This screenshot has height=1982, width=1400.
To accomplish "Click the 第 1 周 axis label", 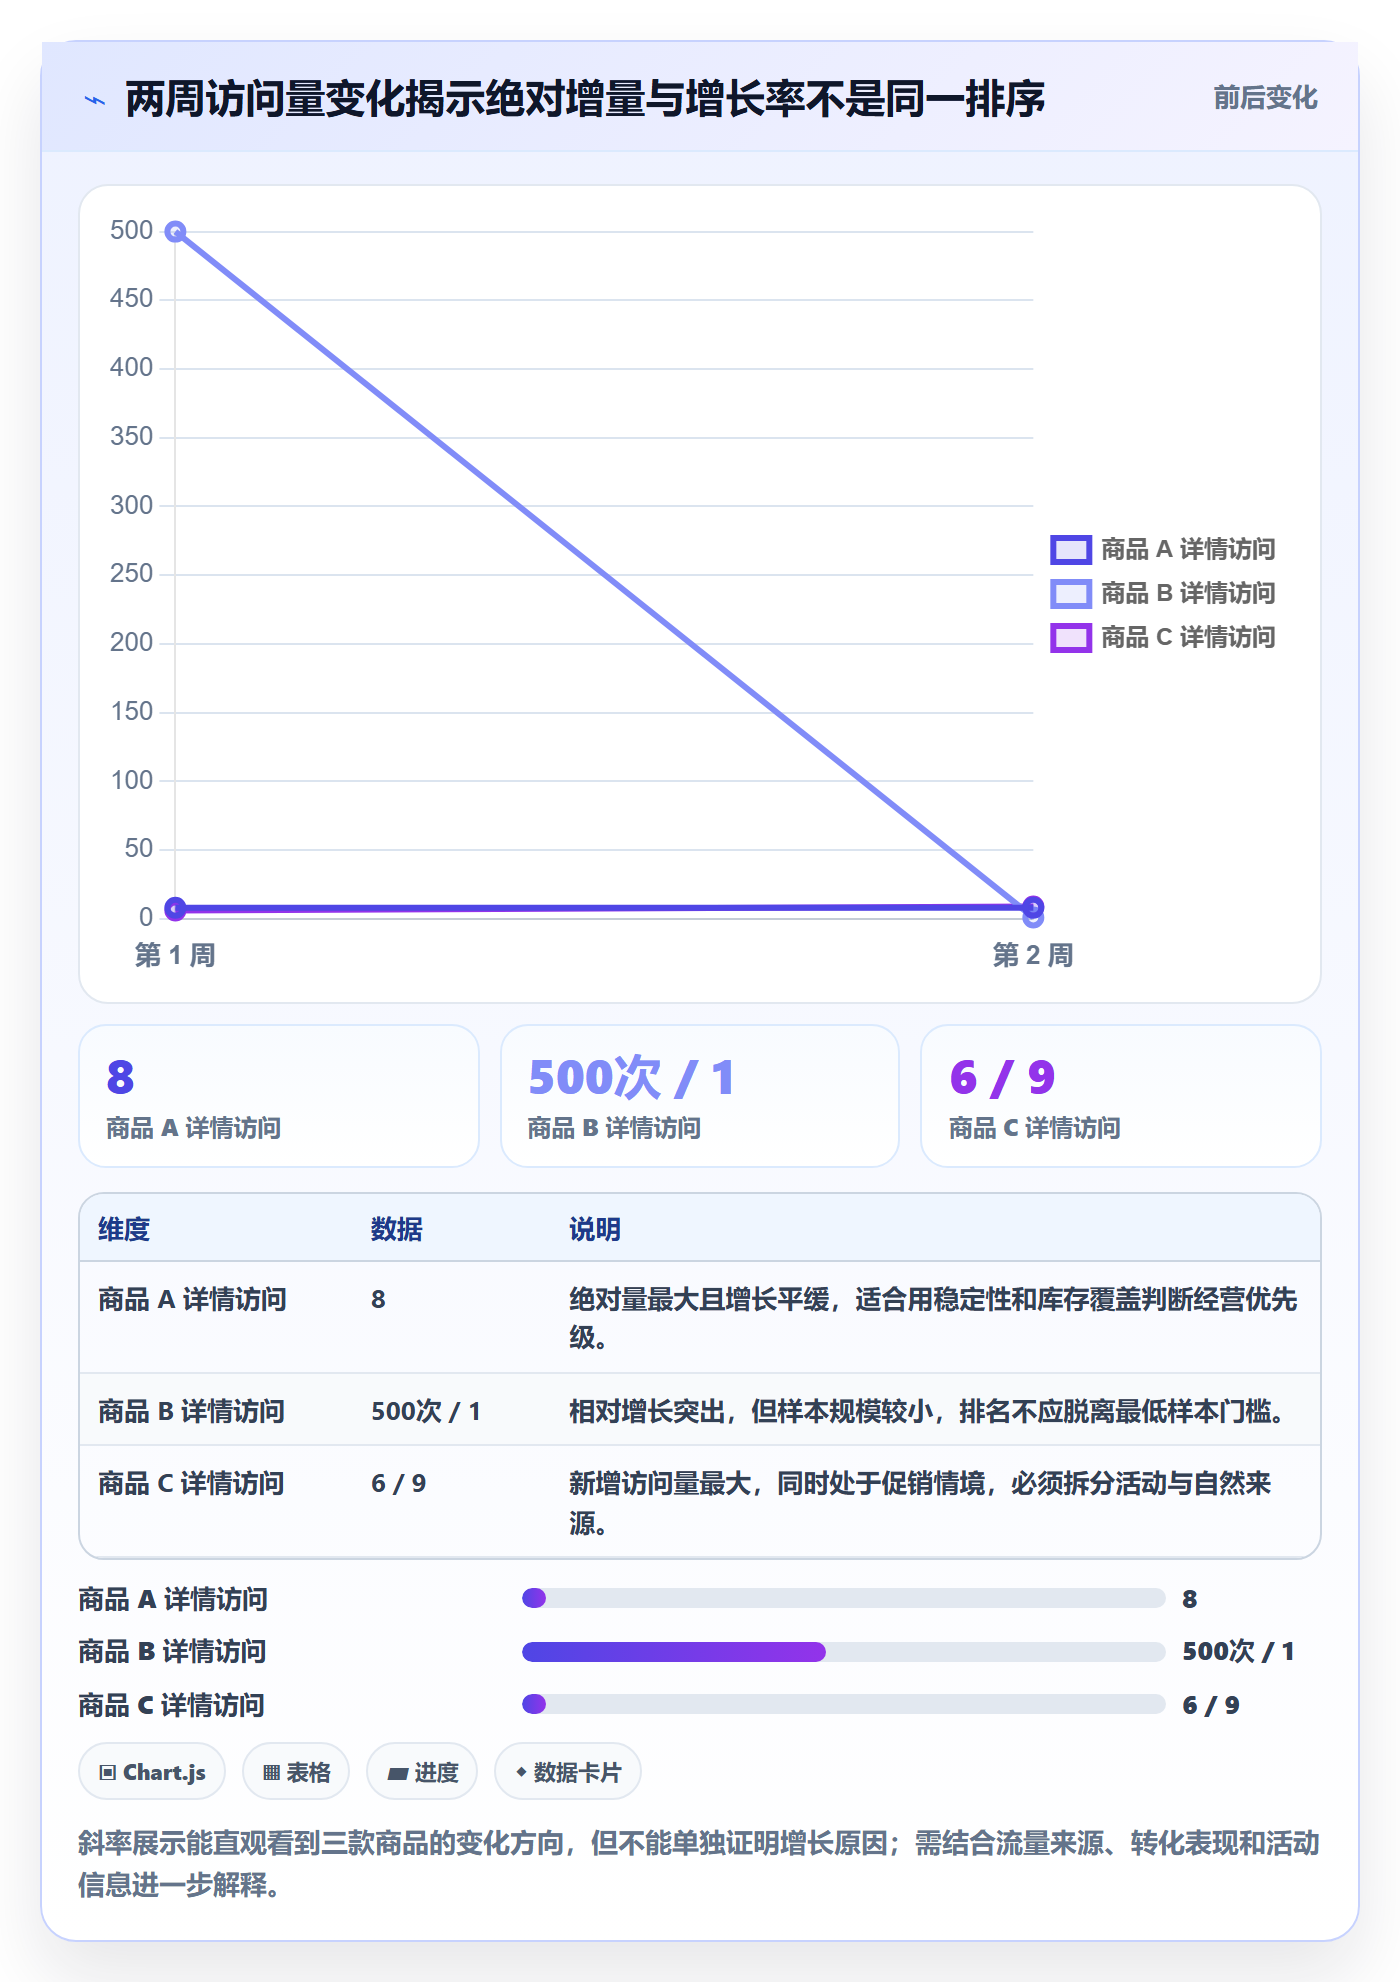I will [175, 955].
